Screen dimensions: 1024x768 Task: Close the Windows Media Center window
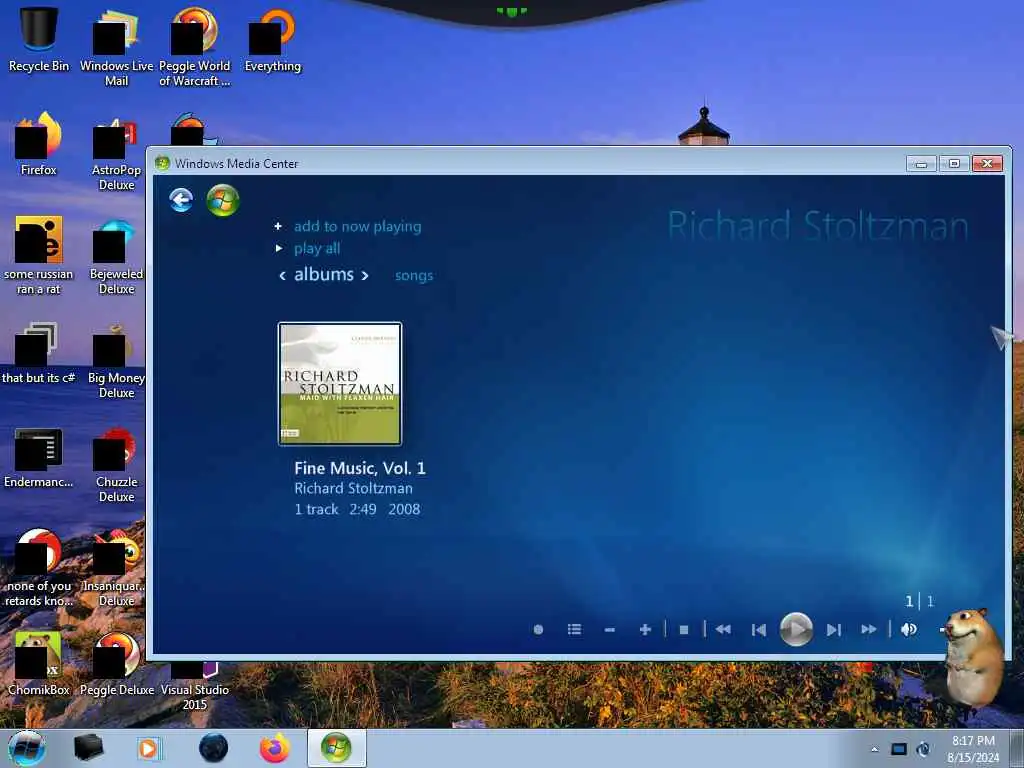(x=987, y=163)
